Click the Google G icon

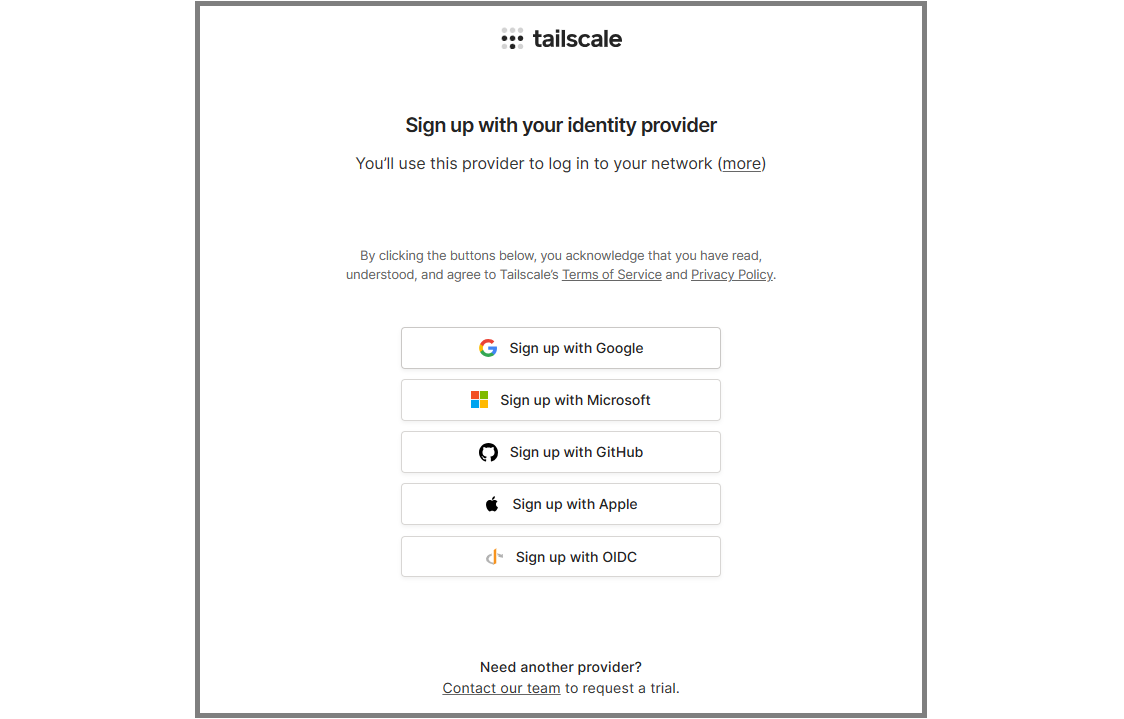[x=488, y=348]
